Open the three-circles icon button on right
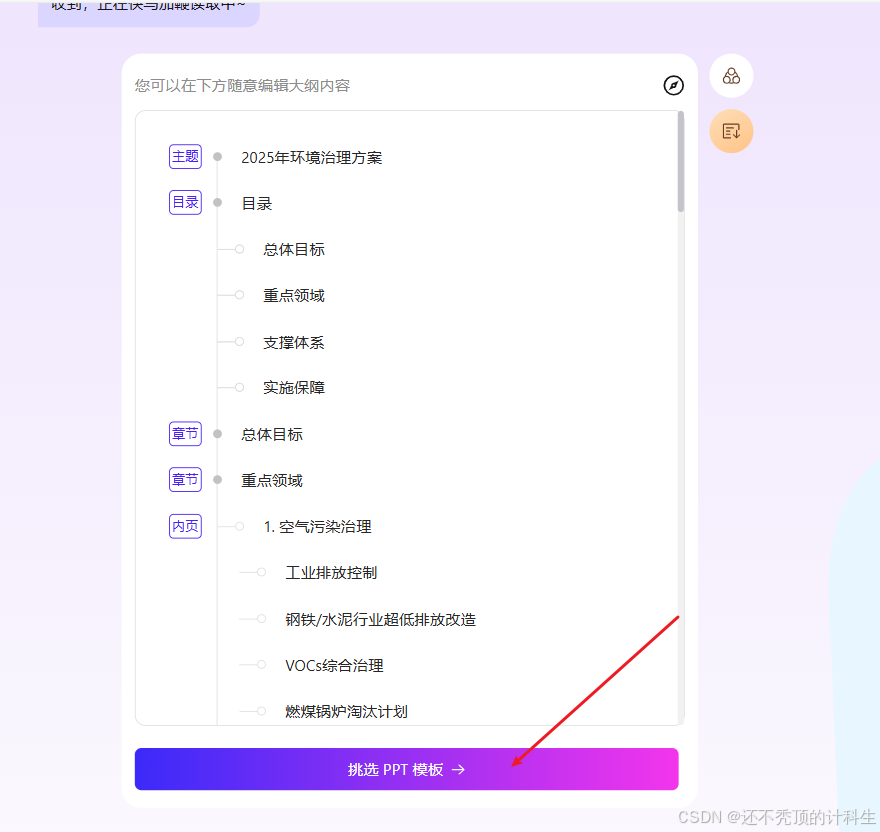The image size is (880, 832). coord(731,76)
